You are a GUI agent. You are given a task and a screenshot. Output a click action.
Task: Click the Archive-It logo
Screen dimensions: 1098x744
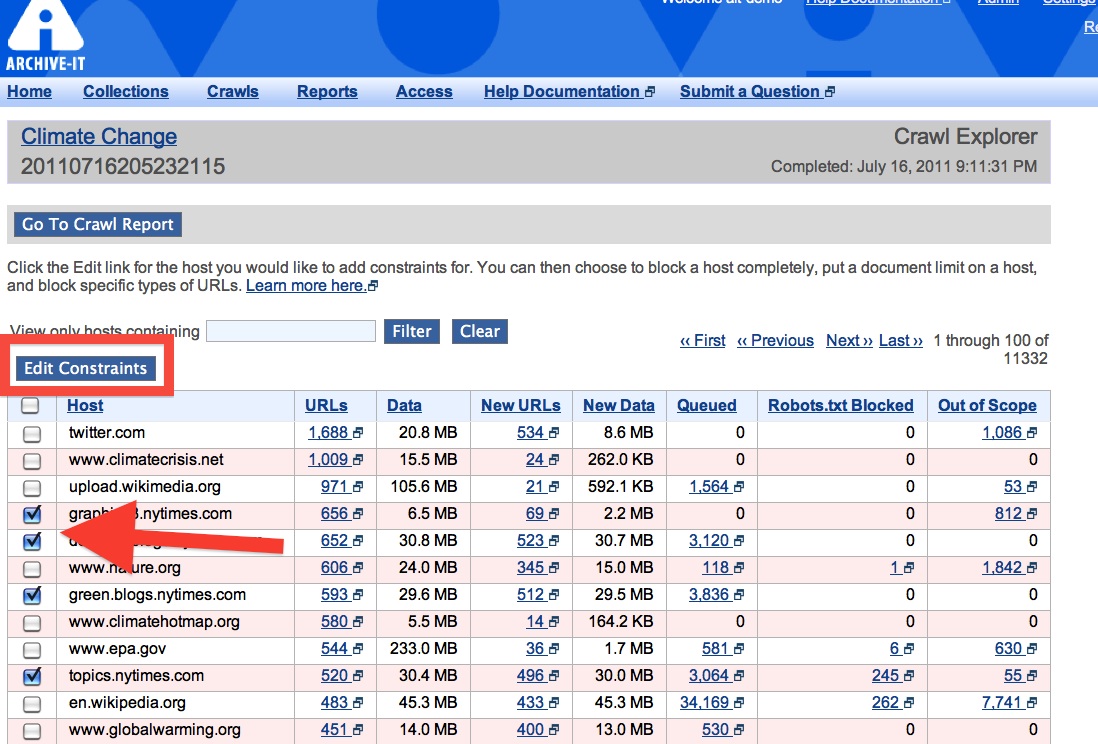(x=45, y=36)
